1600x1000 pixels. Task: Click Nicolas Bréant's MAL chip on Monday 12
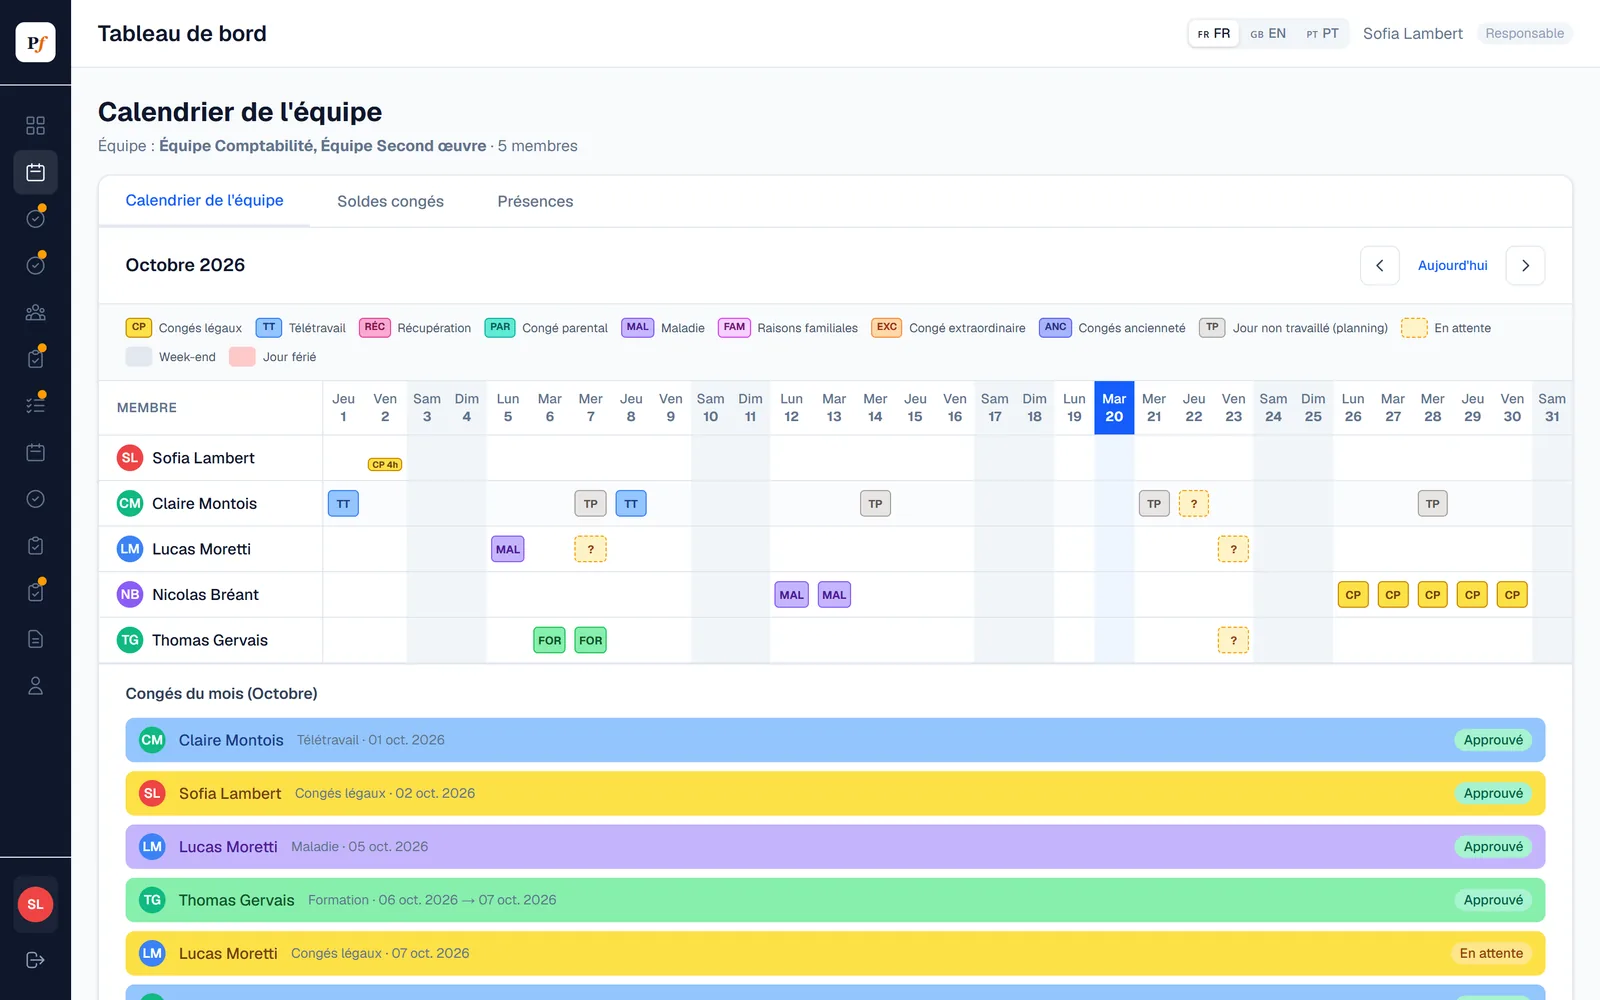click(x=791, y=594)
